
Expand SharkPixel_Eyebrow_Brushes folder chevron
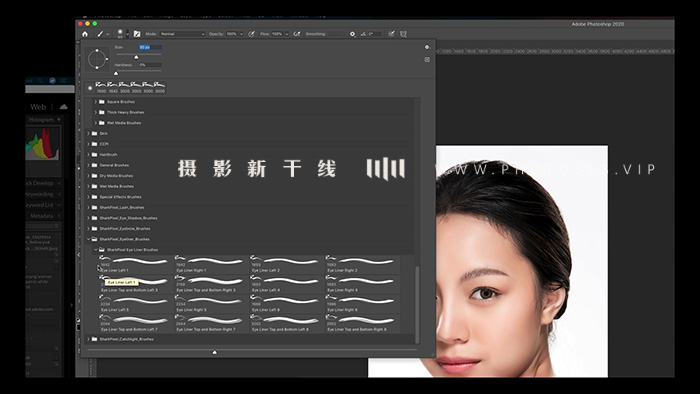coord(88,228)
